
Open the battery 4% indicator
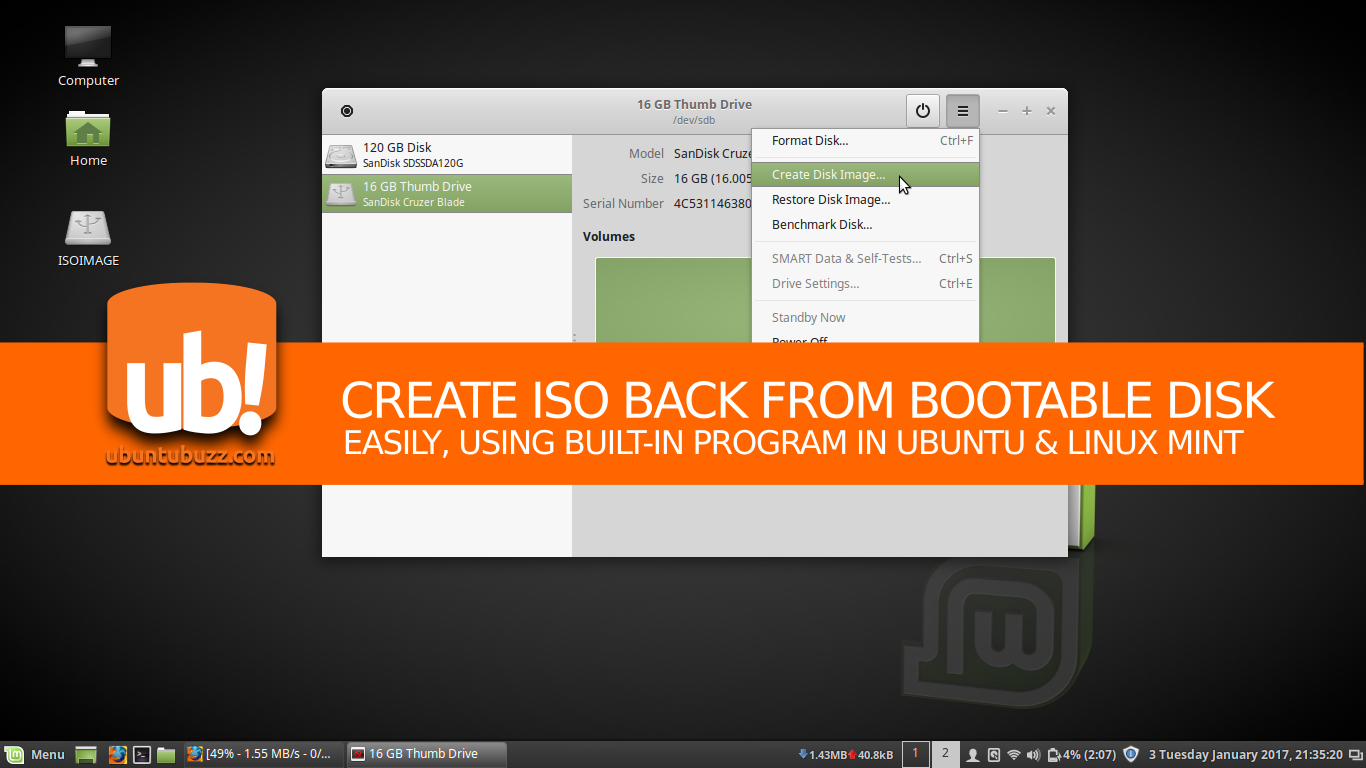pyautogui.click(x=1082, y=755)
